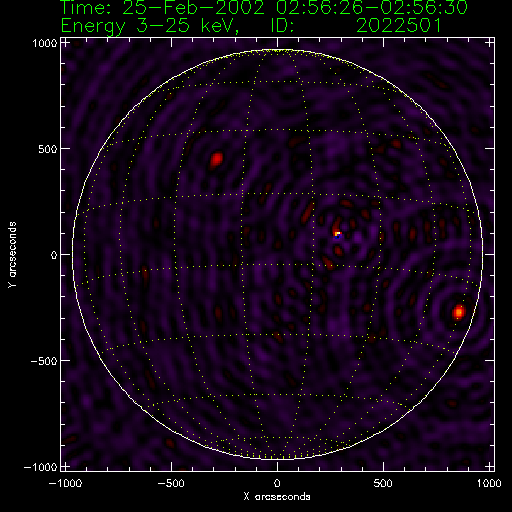Click the bright orange source near the west limb
This screenshot has height=512, width=512.
[x=459, y=312]
